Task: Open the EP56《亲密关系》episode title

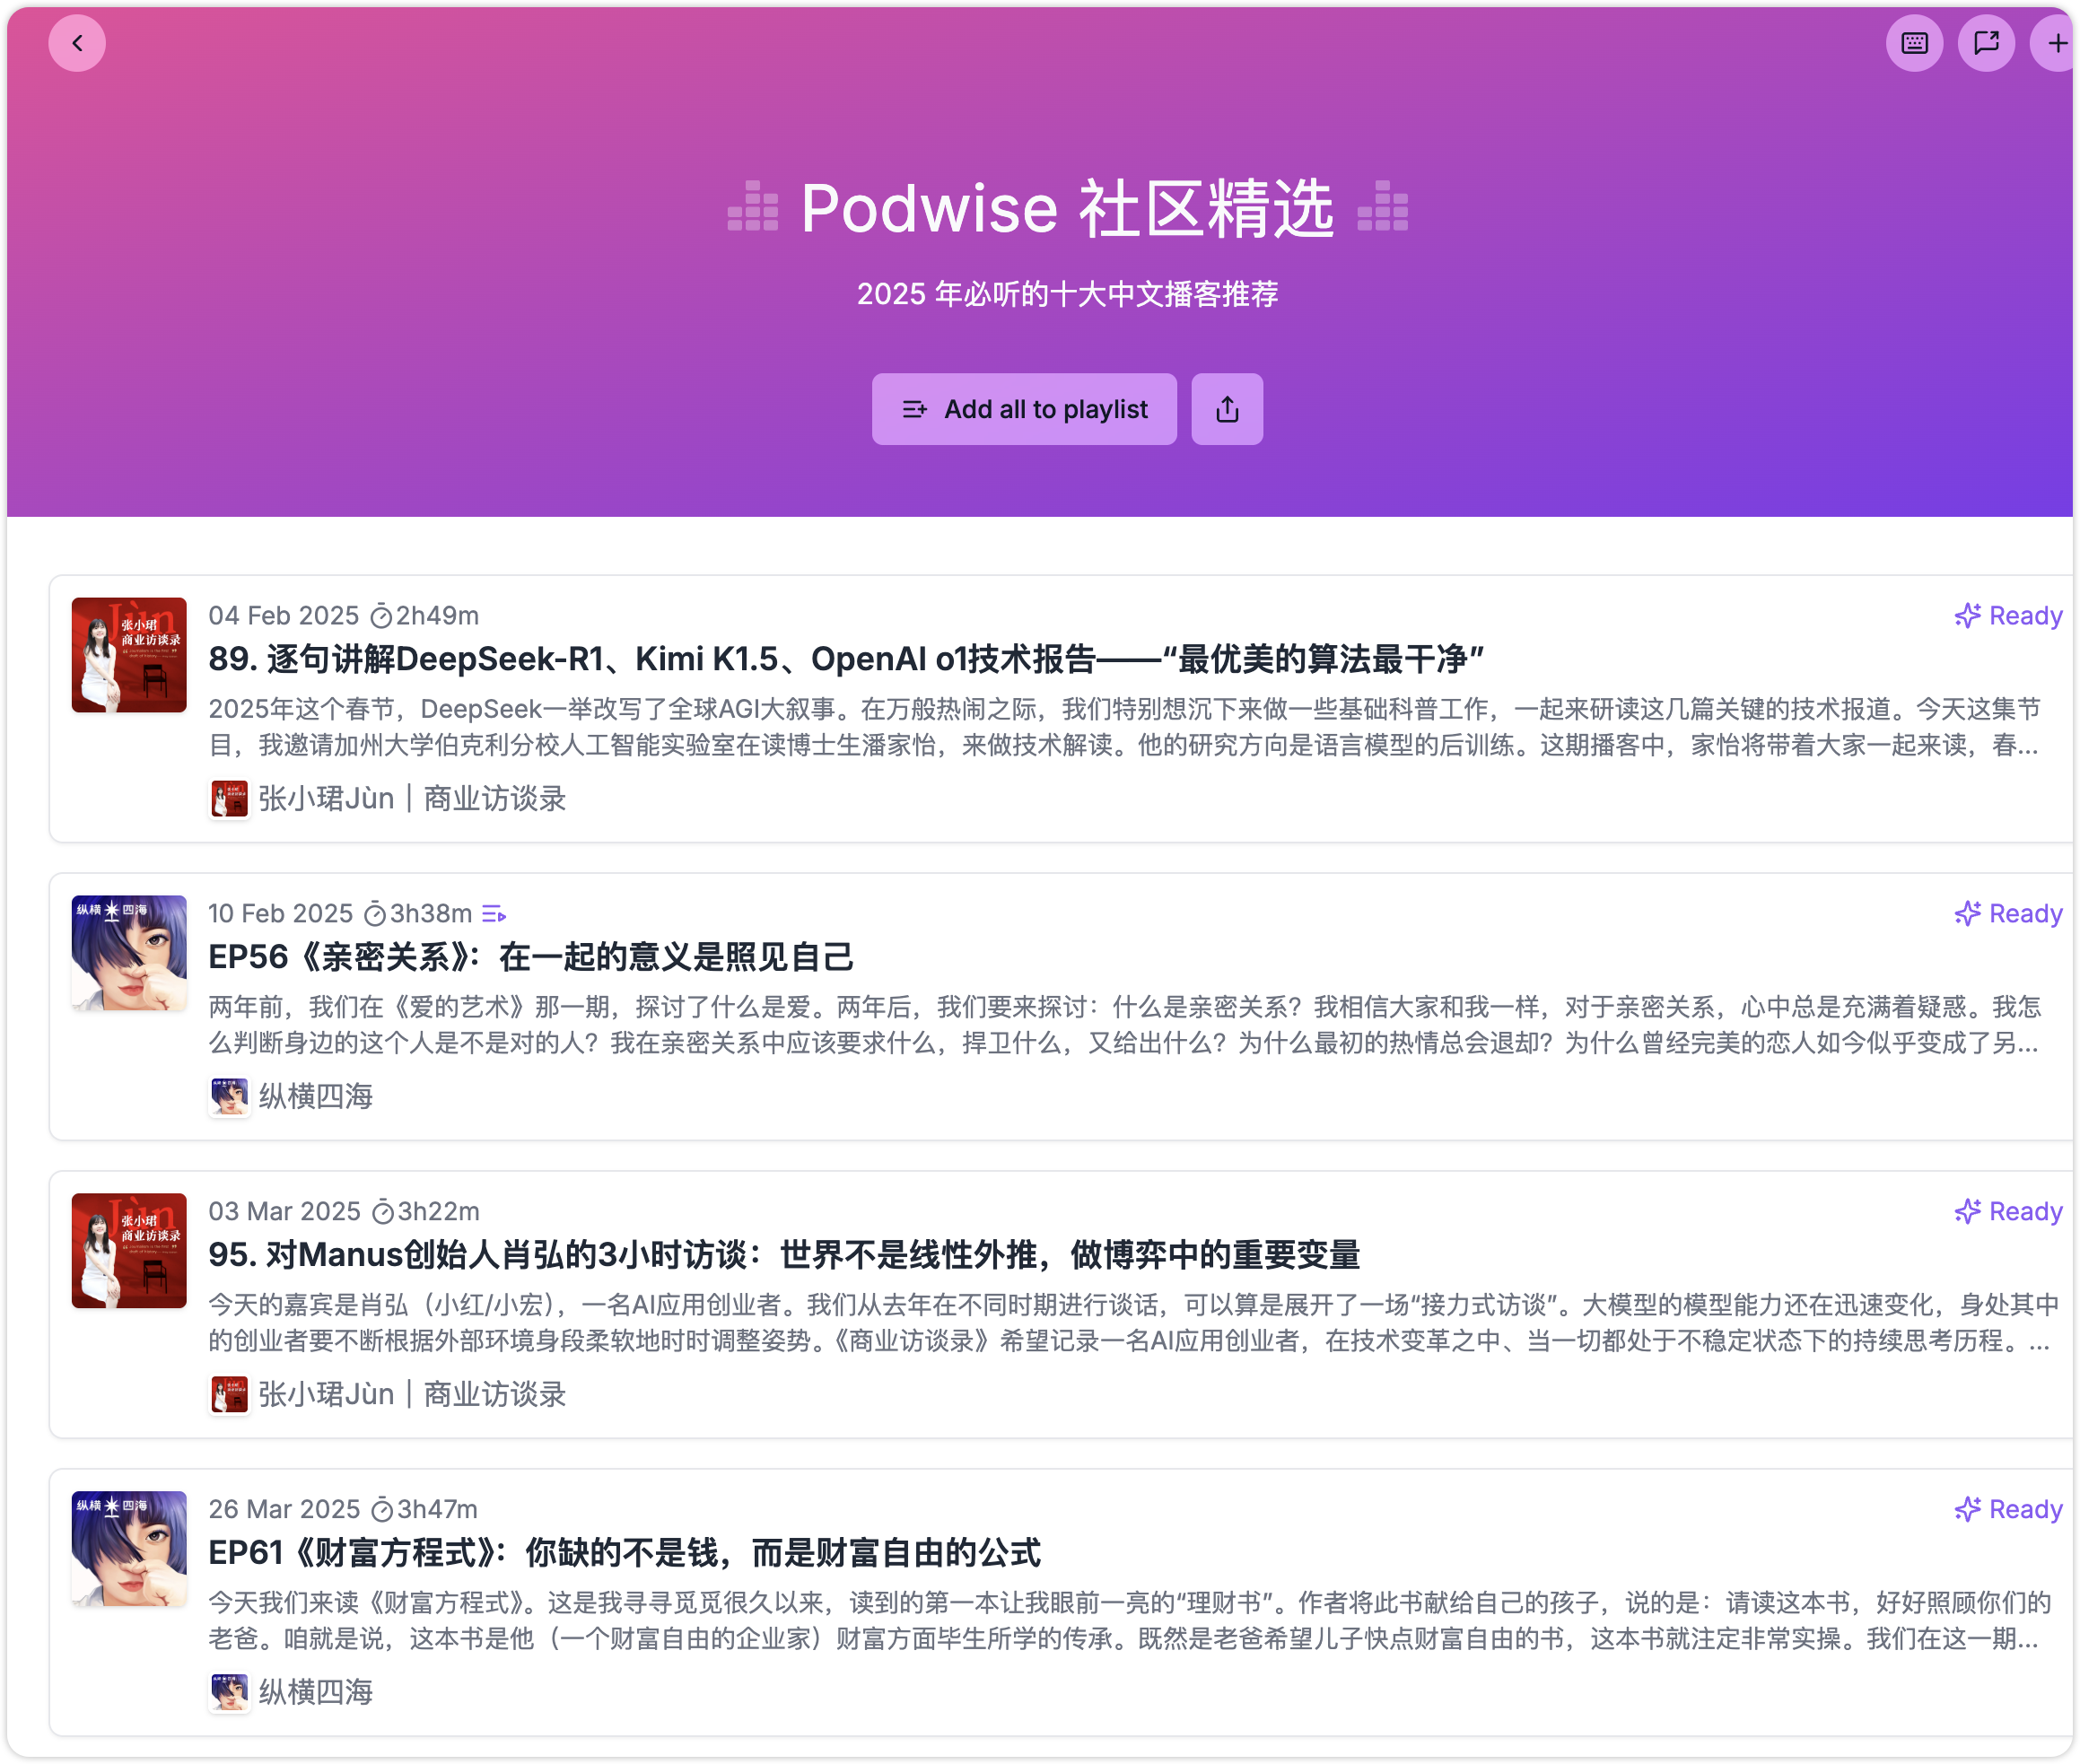Action: point(530,957)
